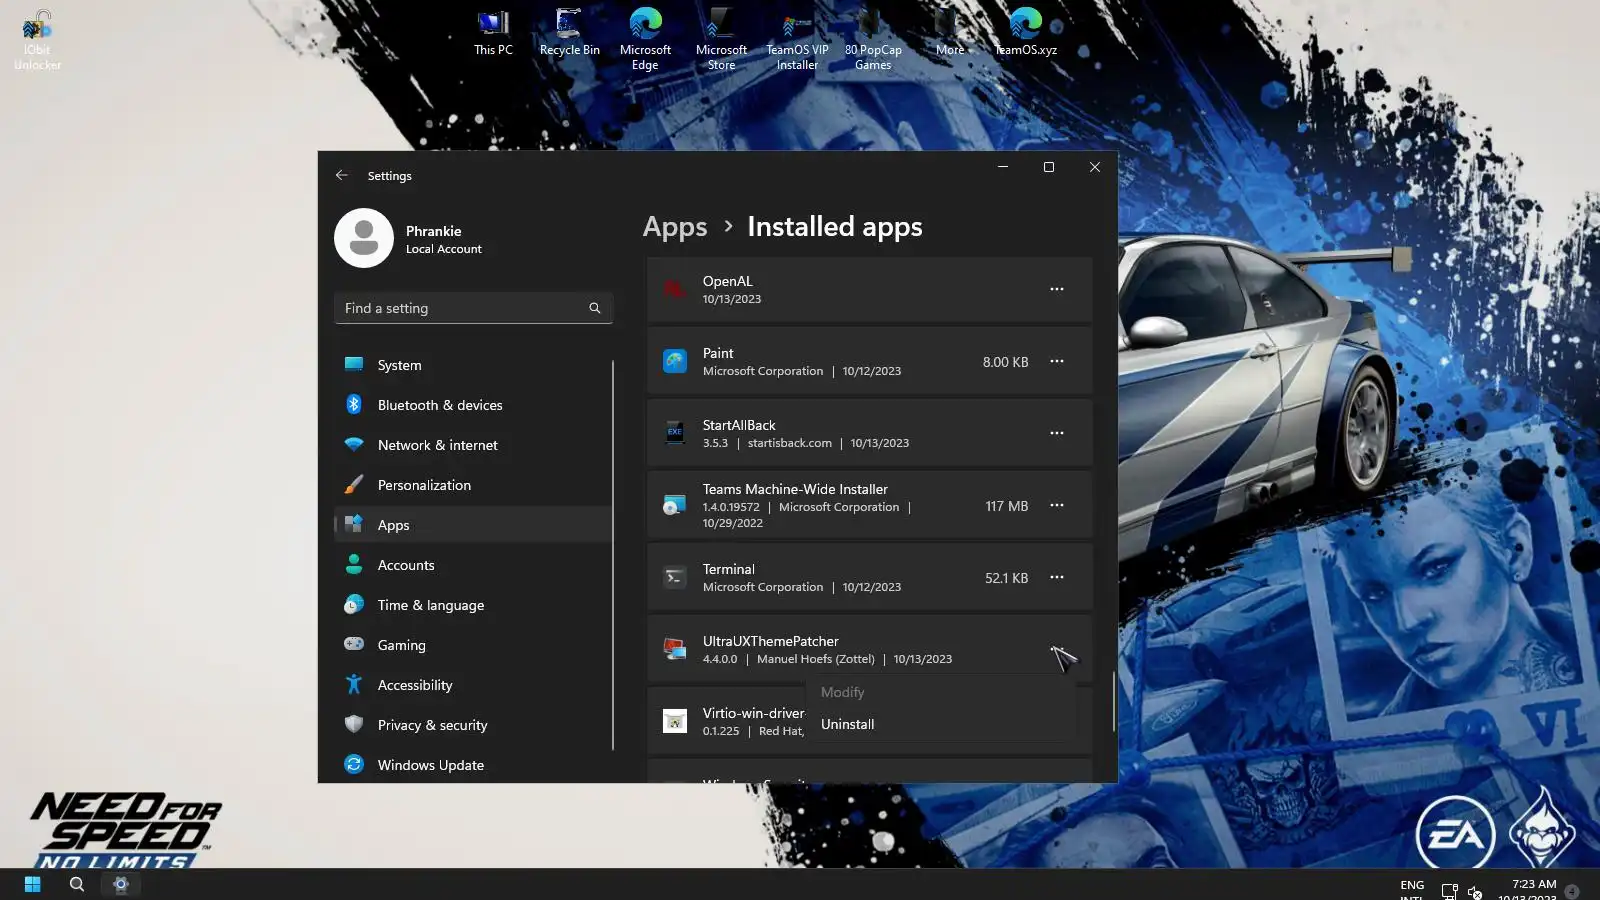Open the Personalization settings page
The image size is (1600, 900).
click(473, 485)
